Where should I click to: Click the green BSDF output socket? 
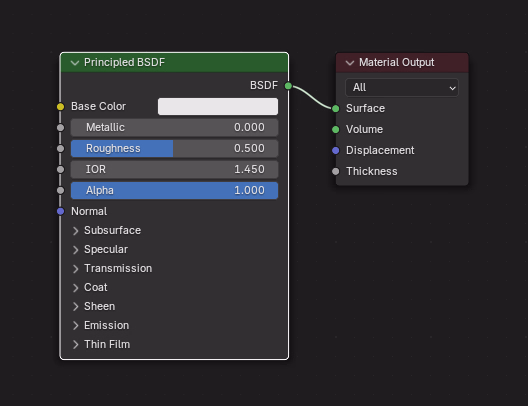(288, 86)
